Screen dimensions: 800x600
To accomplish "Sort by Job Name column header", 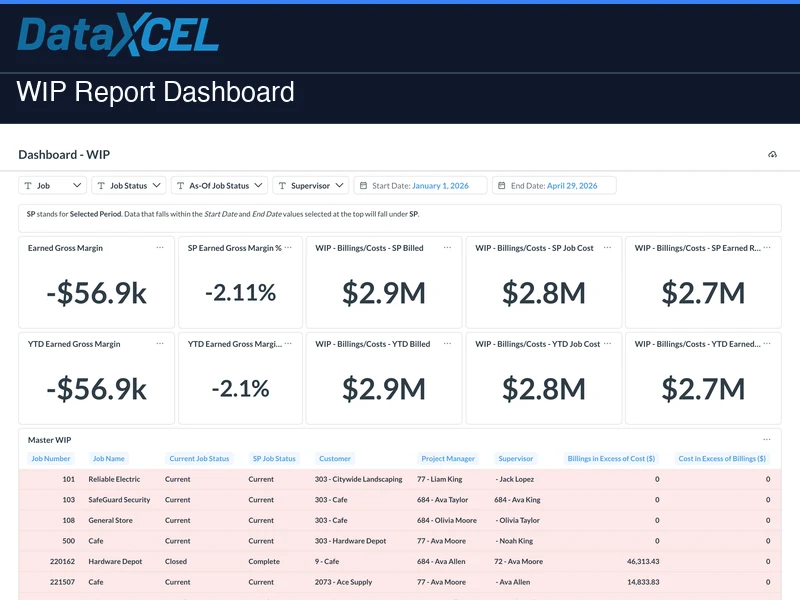I will [108, 459].
